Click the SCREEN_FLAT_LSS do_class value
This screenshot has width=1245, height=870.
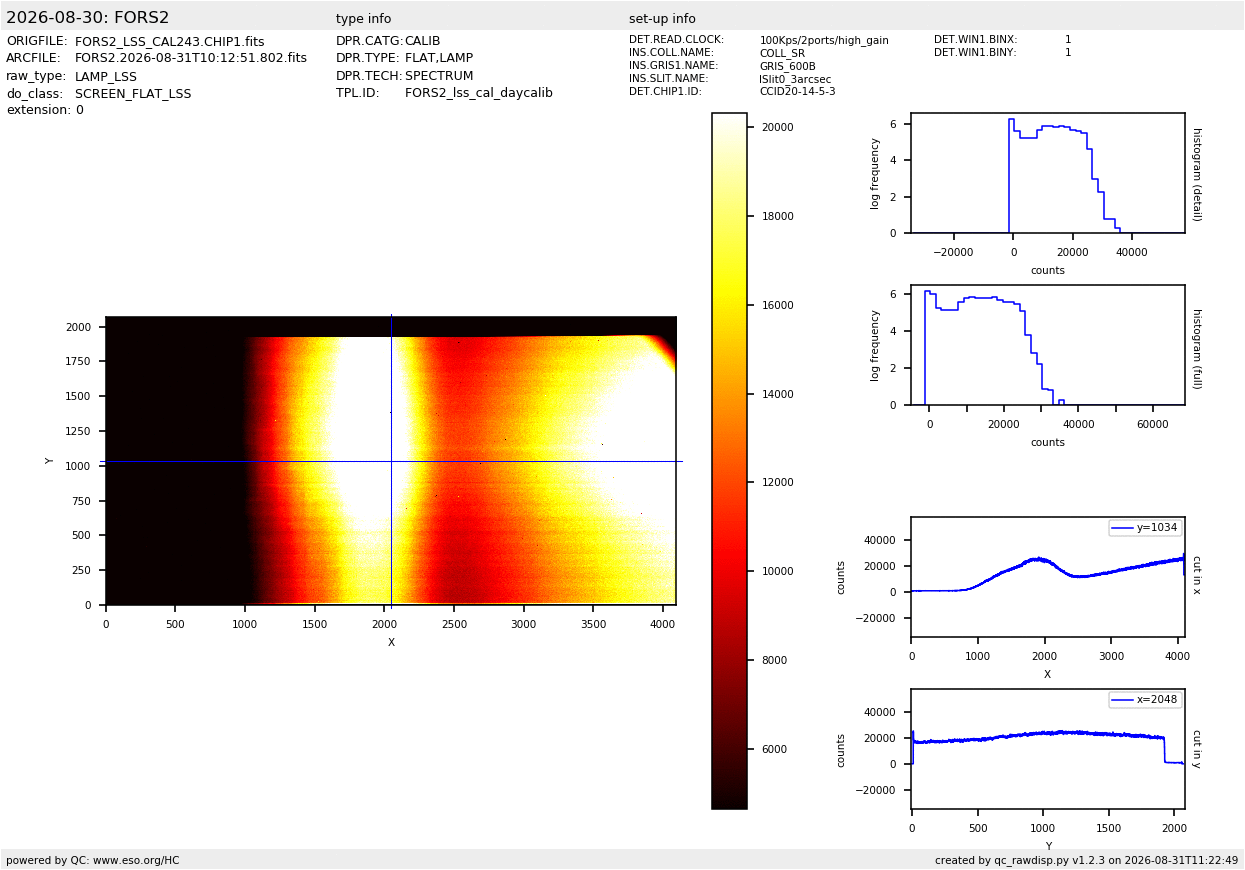click(x=133, y=94)
